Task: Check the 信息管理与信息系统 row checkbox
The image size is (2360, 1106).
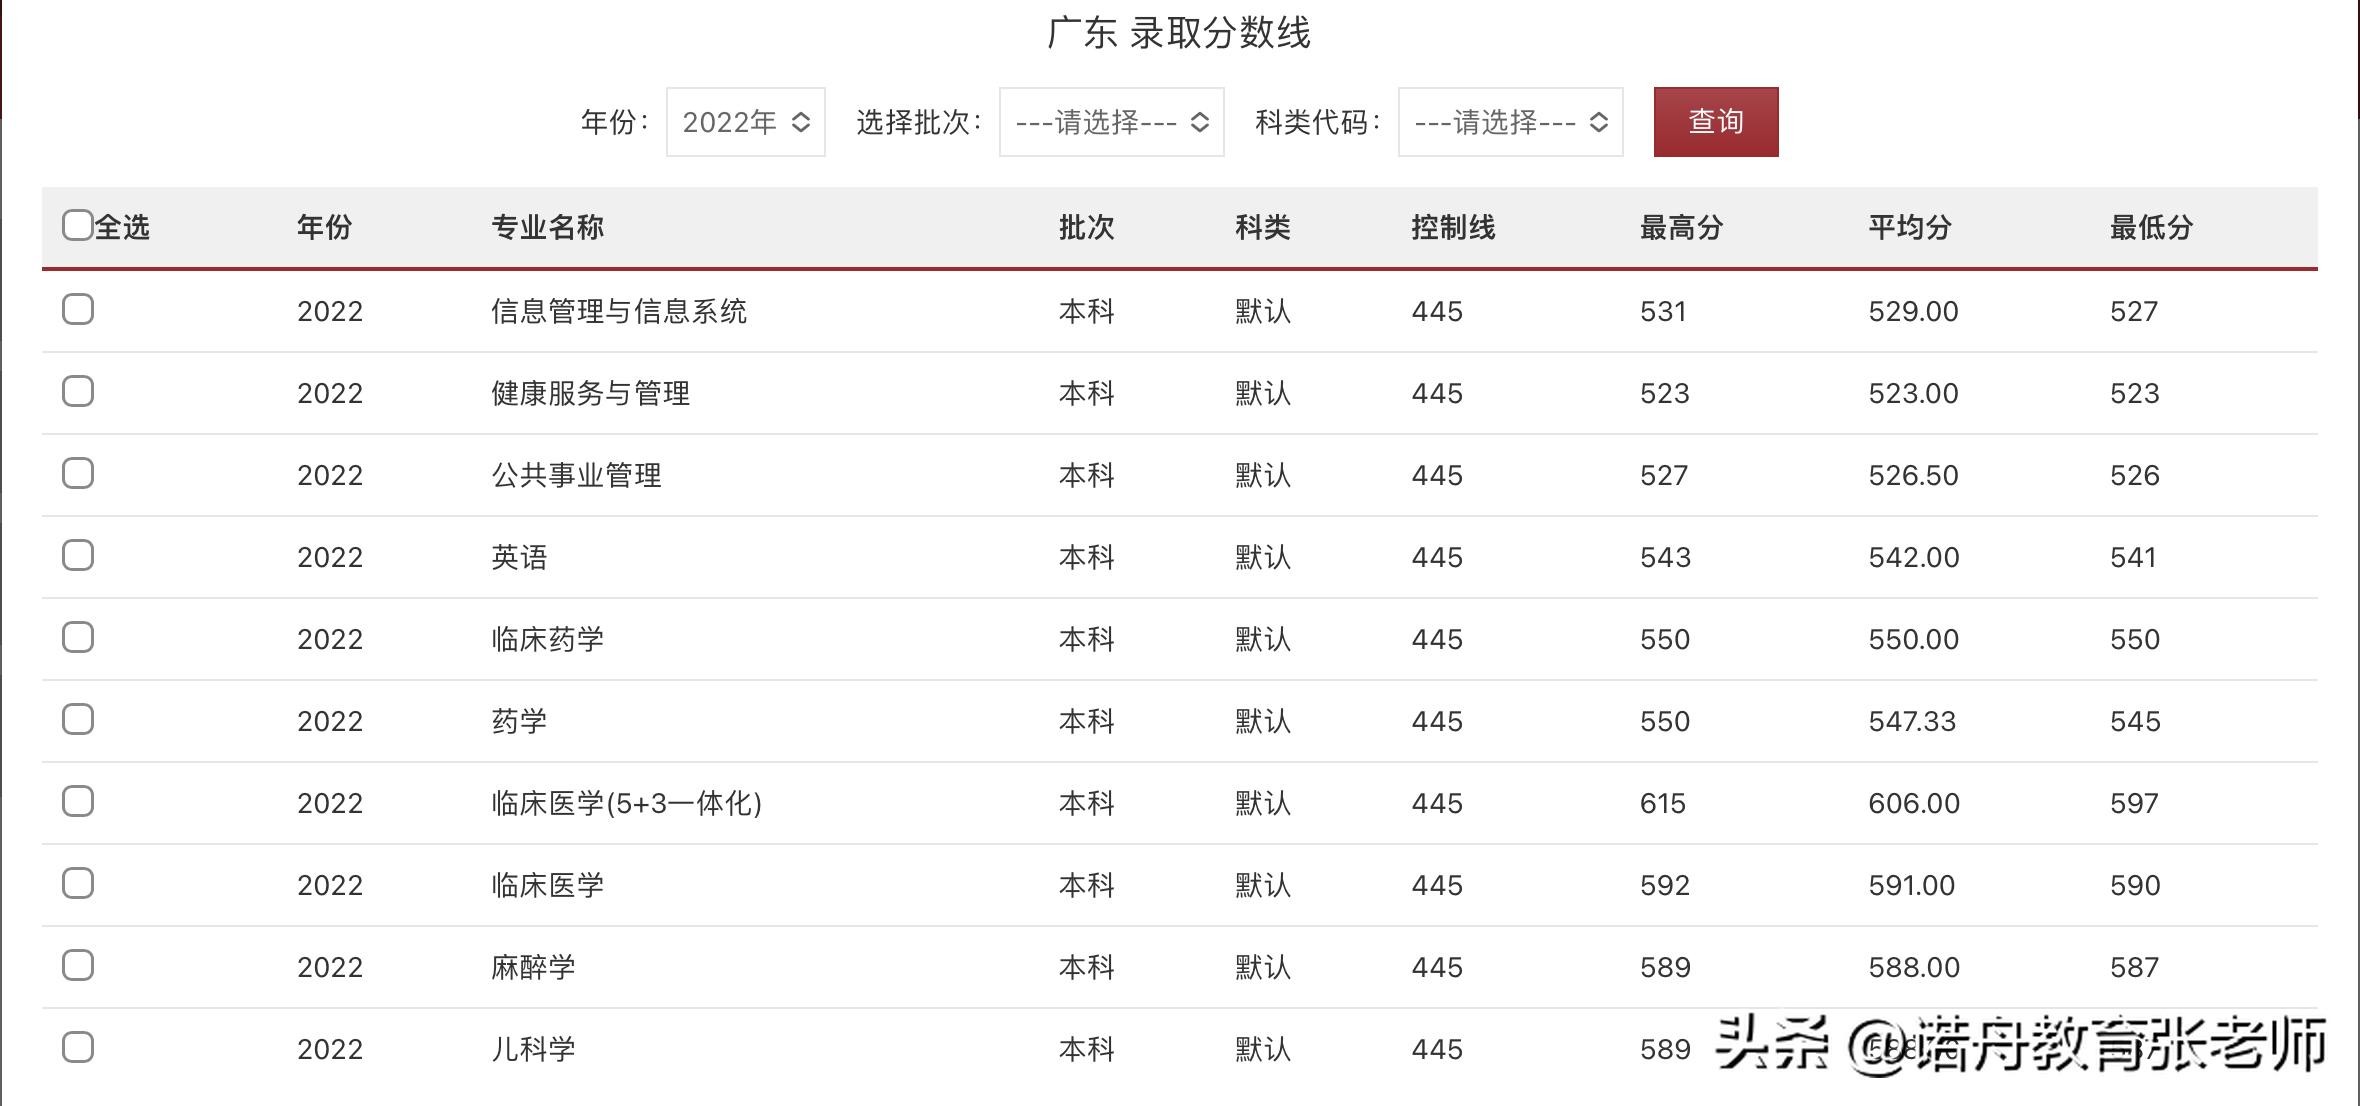Action: [x=78, y=310]
